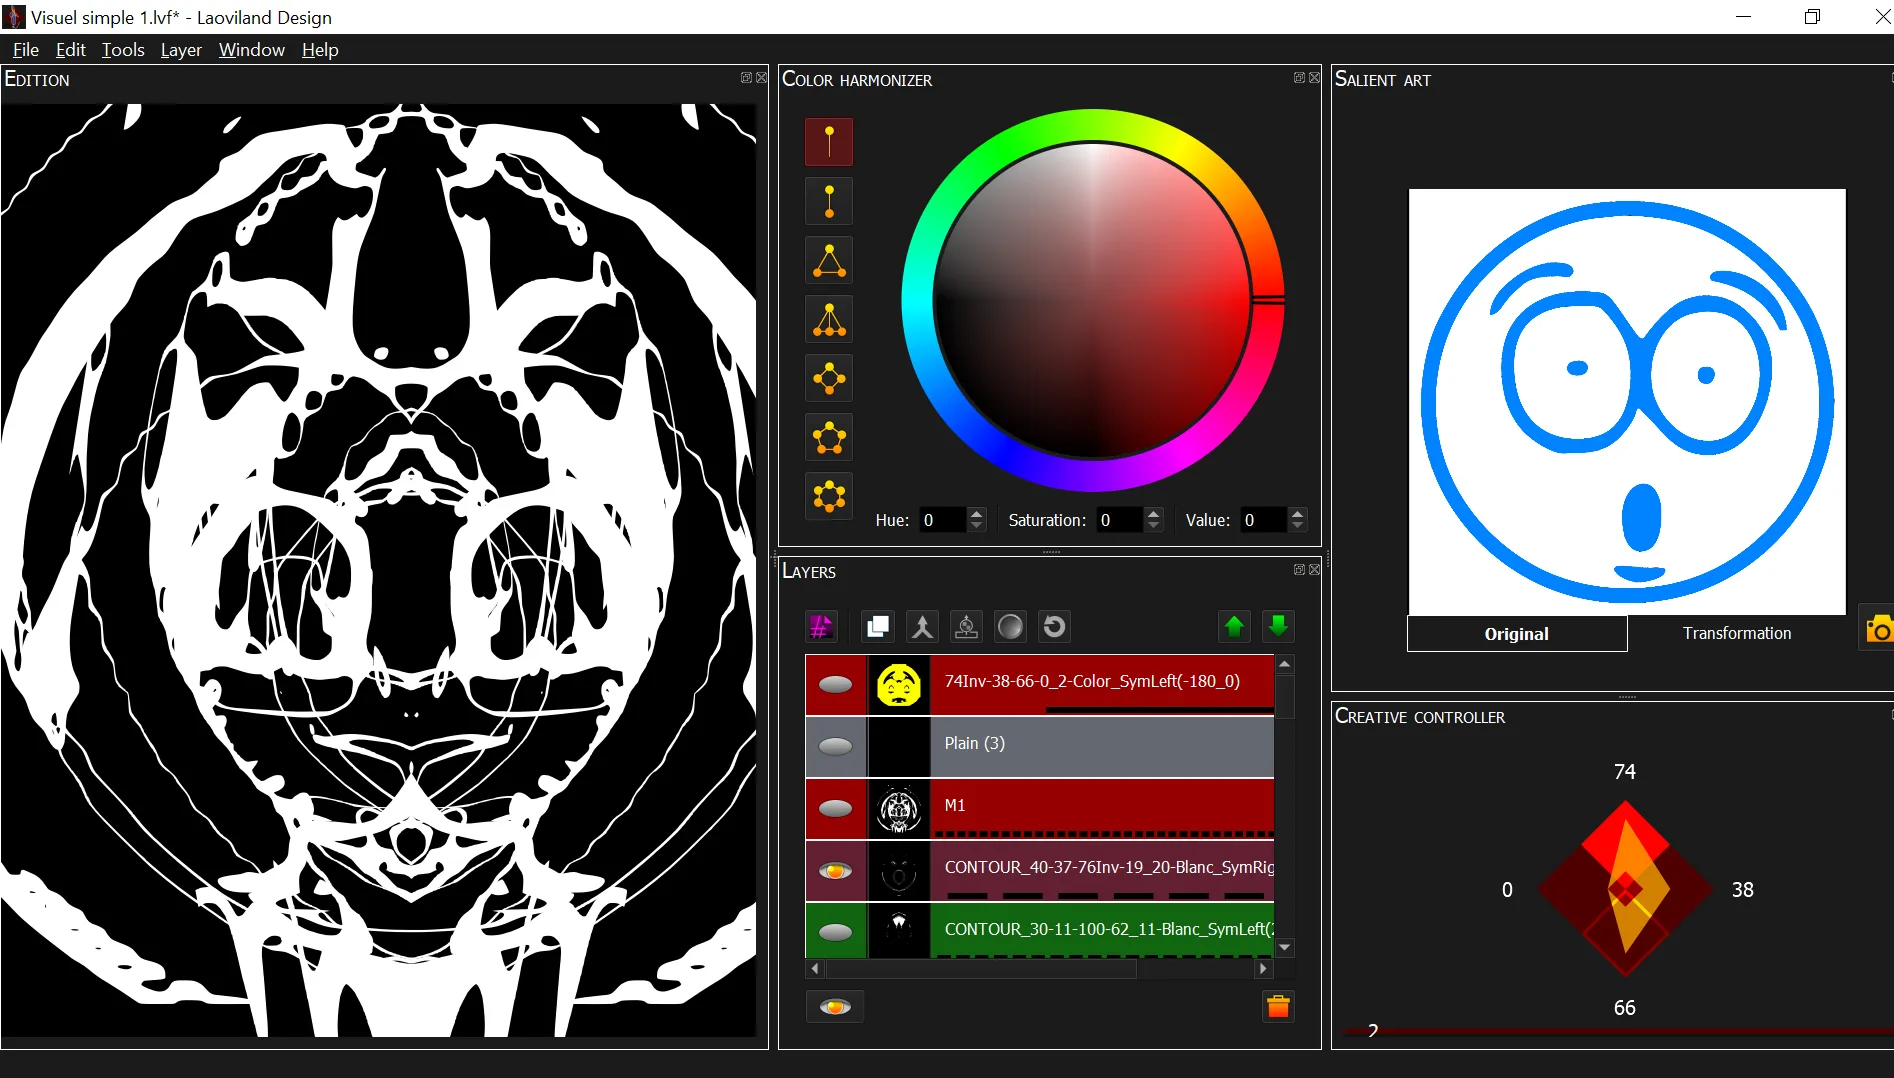Open the Help menu
1894x1078 pixels.
pyautogui.click(x=320, y=50)
